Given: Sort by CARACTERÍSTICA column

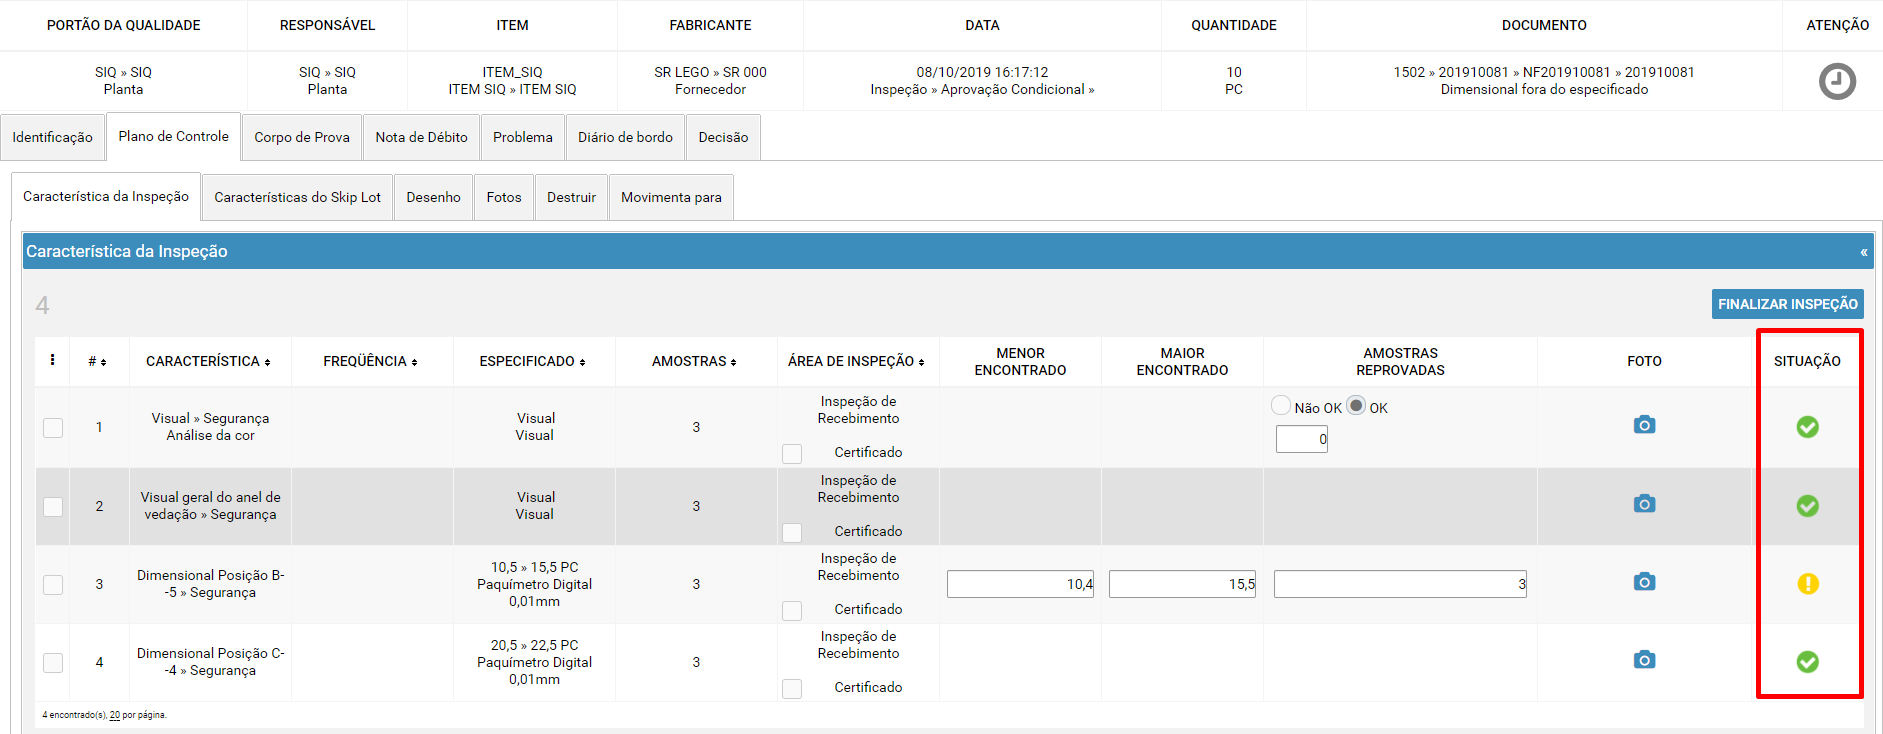Looking at the screenshot, I should (208, 361).
